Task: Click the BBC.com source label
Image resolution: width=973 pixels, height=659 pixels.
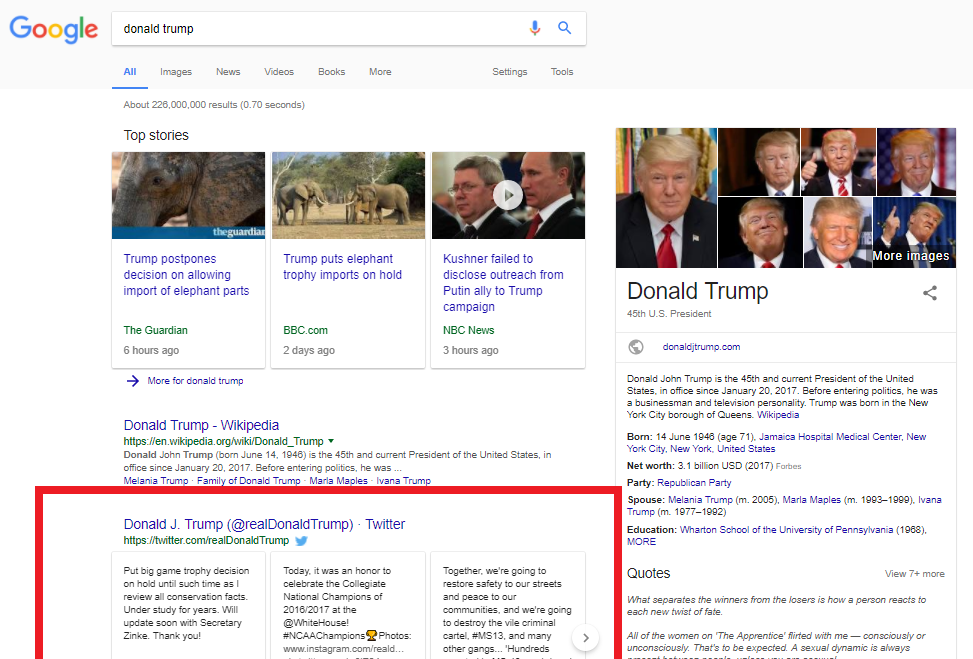Action: click(305, 330)
